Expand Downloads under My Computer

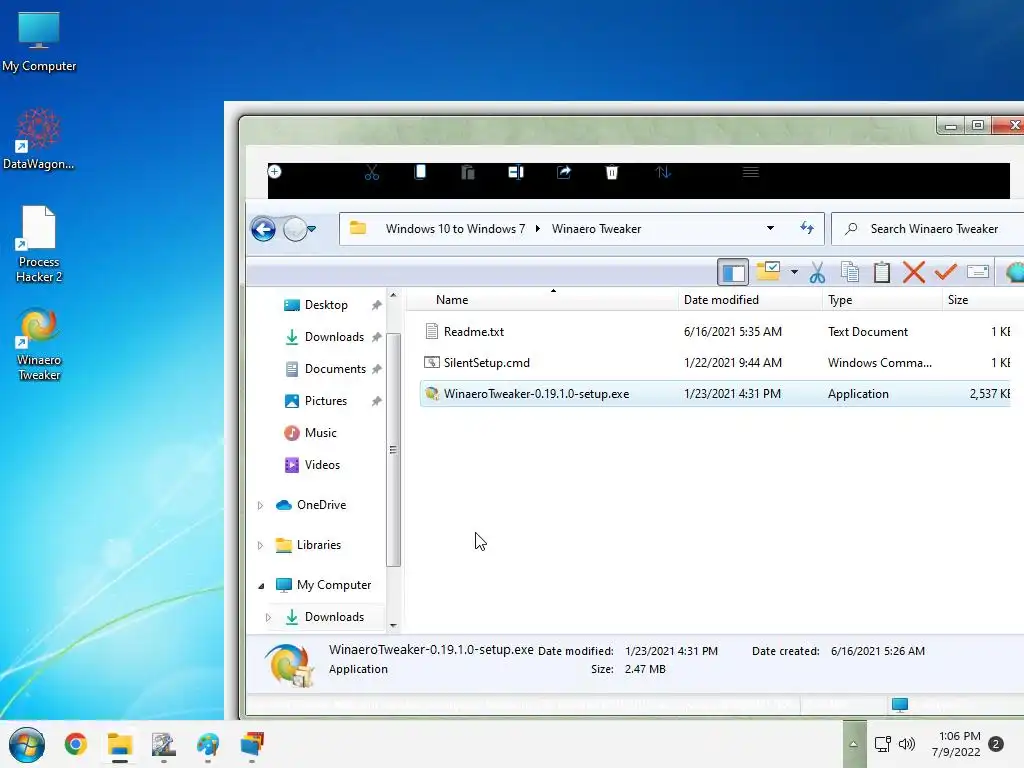click(268, 617)
